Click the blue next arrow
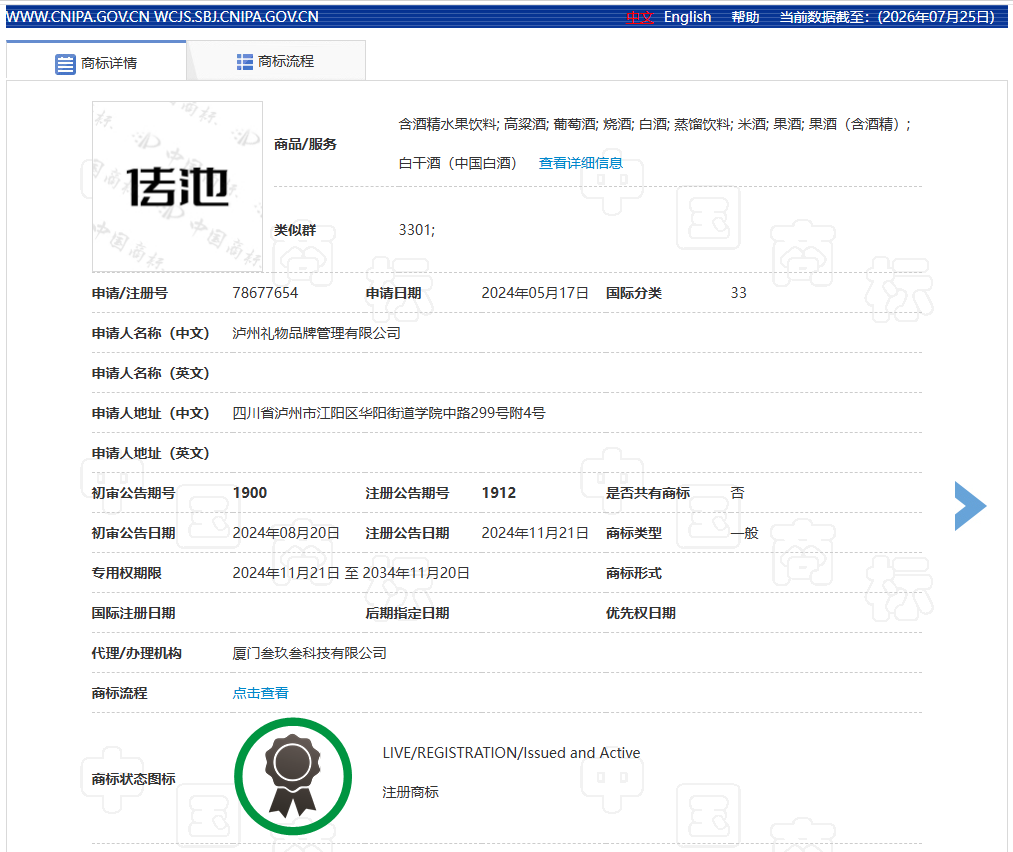Image resolution: width=1013 pixels, height=852 pixels. coord(970,506)
